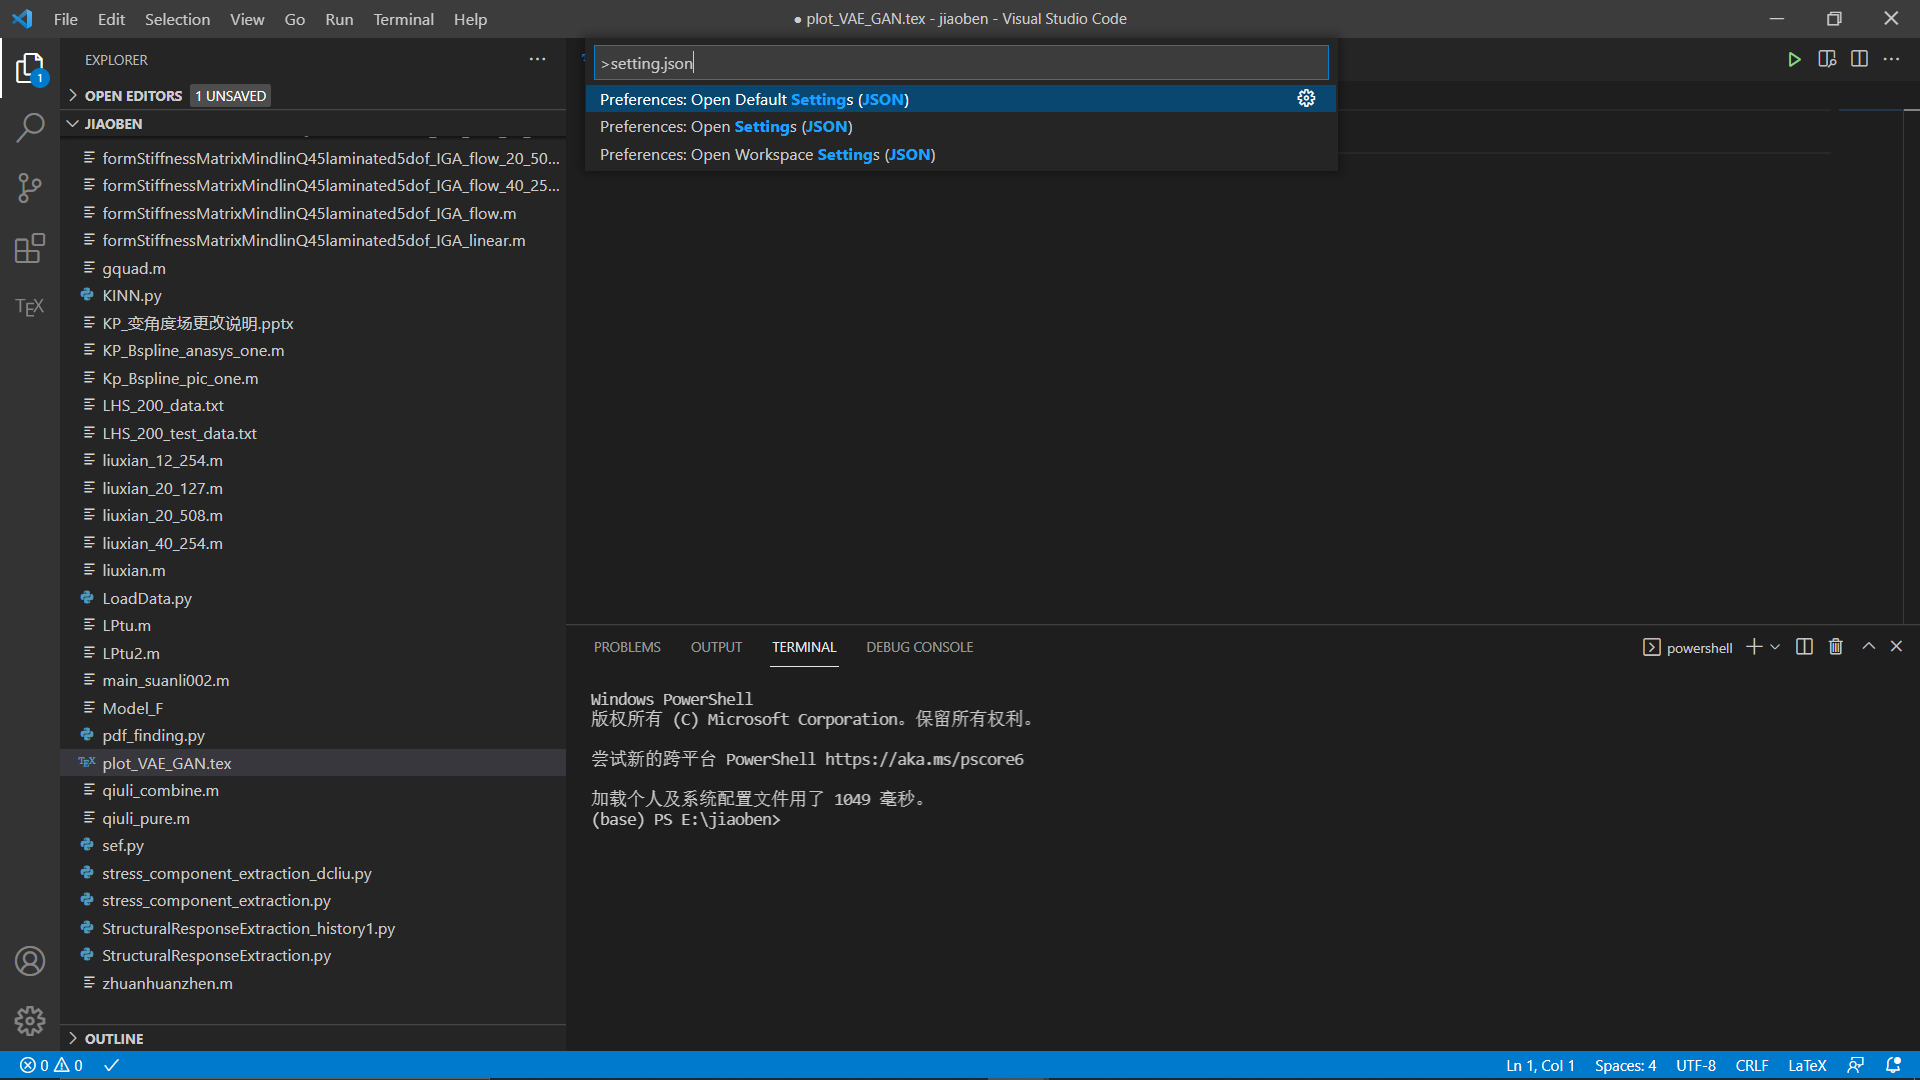The width and height of the screenshot is (1920, 1080).
Task: Change line ending via CRLF
Action: [1751, 1066]
